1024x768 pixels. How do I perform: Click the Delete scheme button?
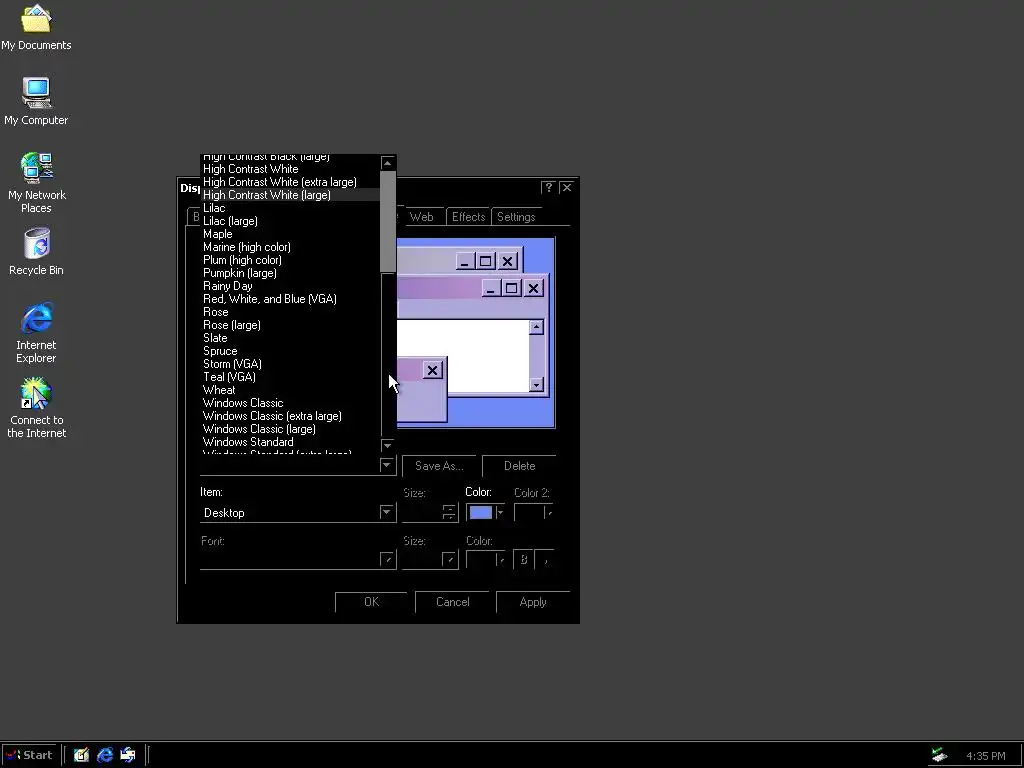coord(519,466)
